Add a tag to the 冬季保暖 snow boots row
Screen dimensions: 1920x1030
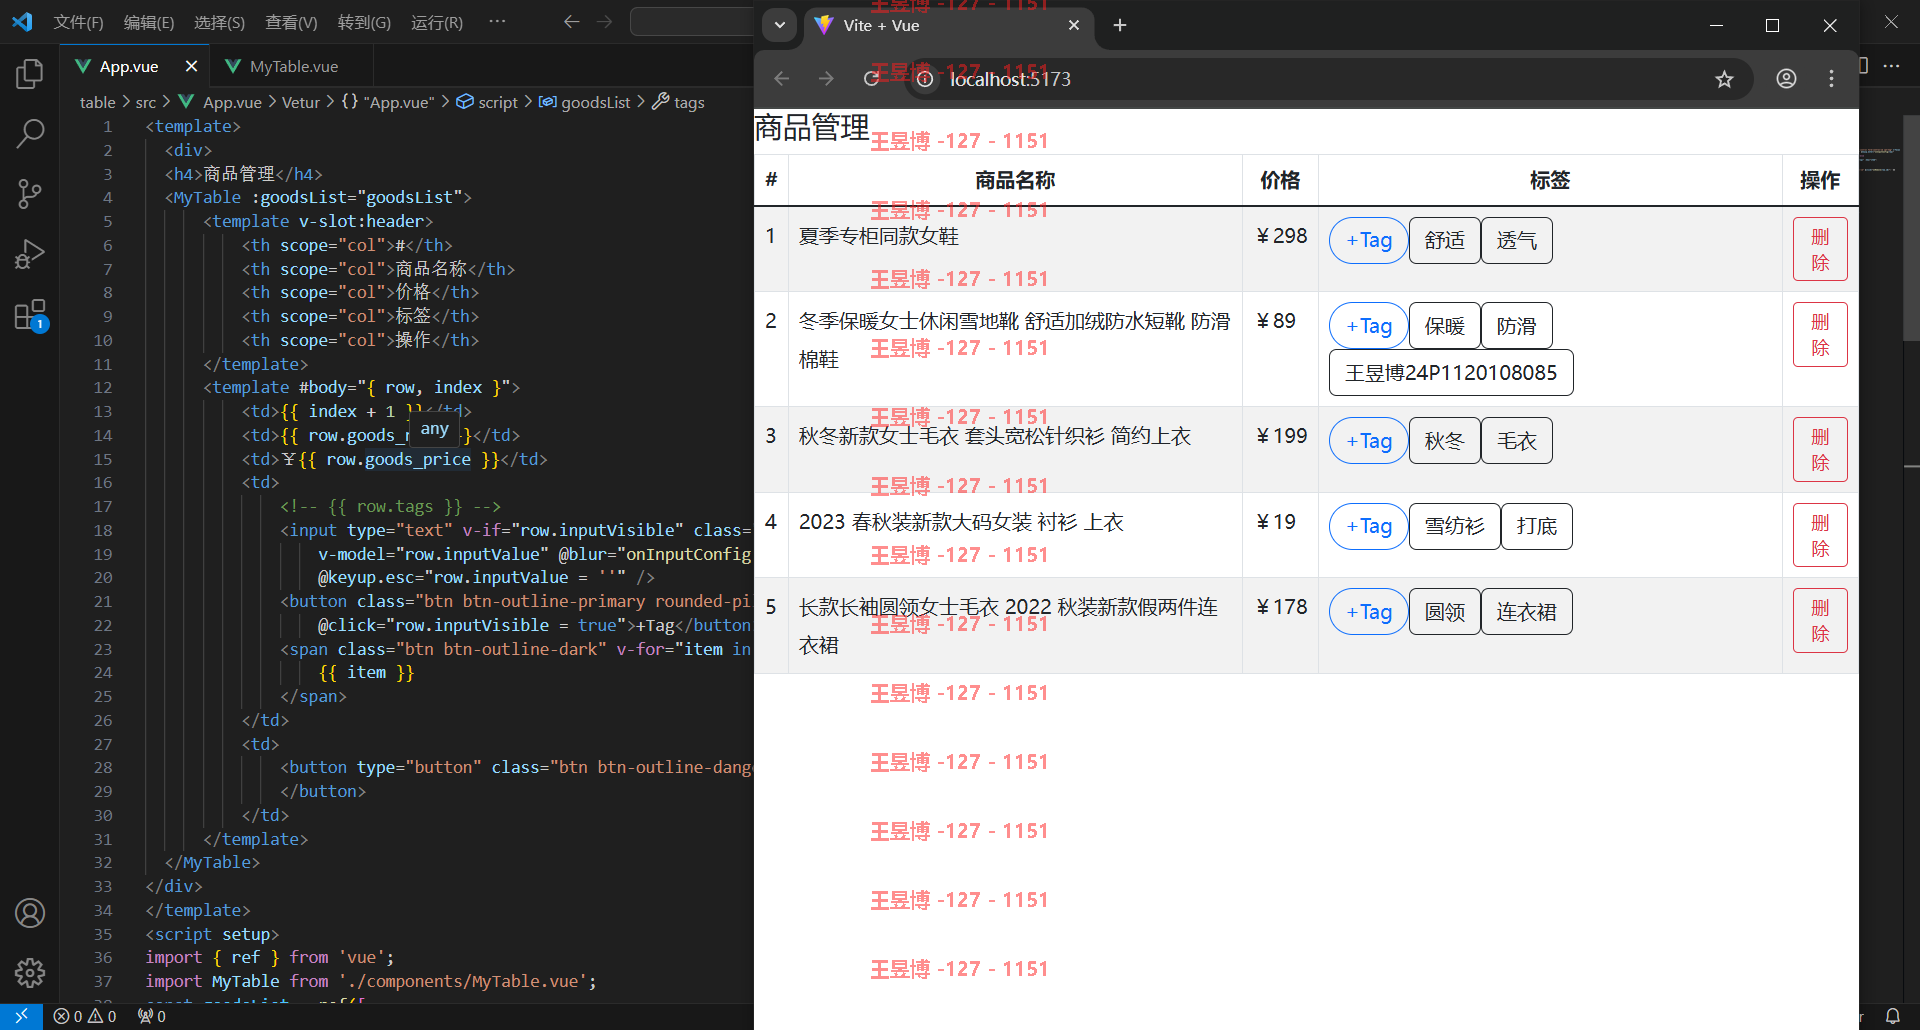tap(1368, 326)
